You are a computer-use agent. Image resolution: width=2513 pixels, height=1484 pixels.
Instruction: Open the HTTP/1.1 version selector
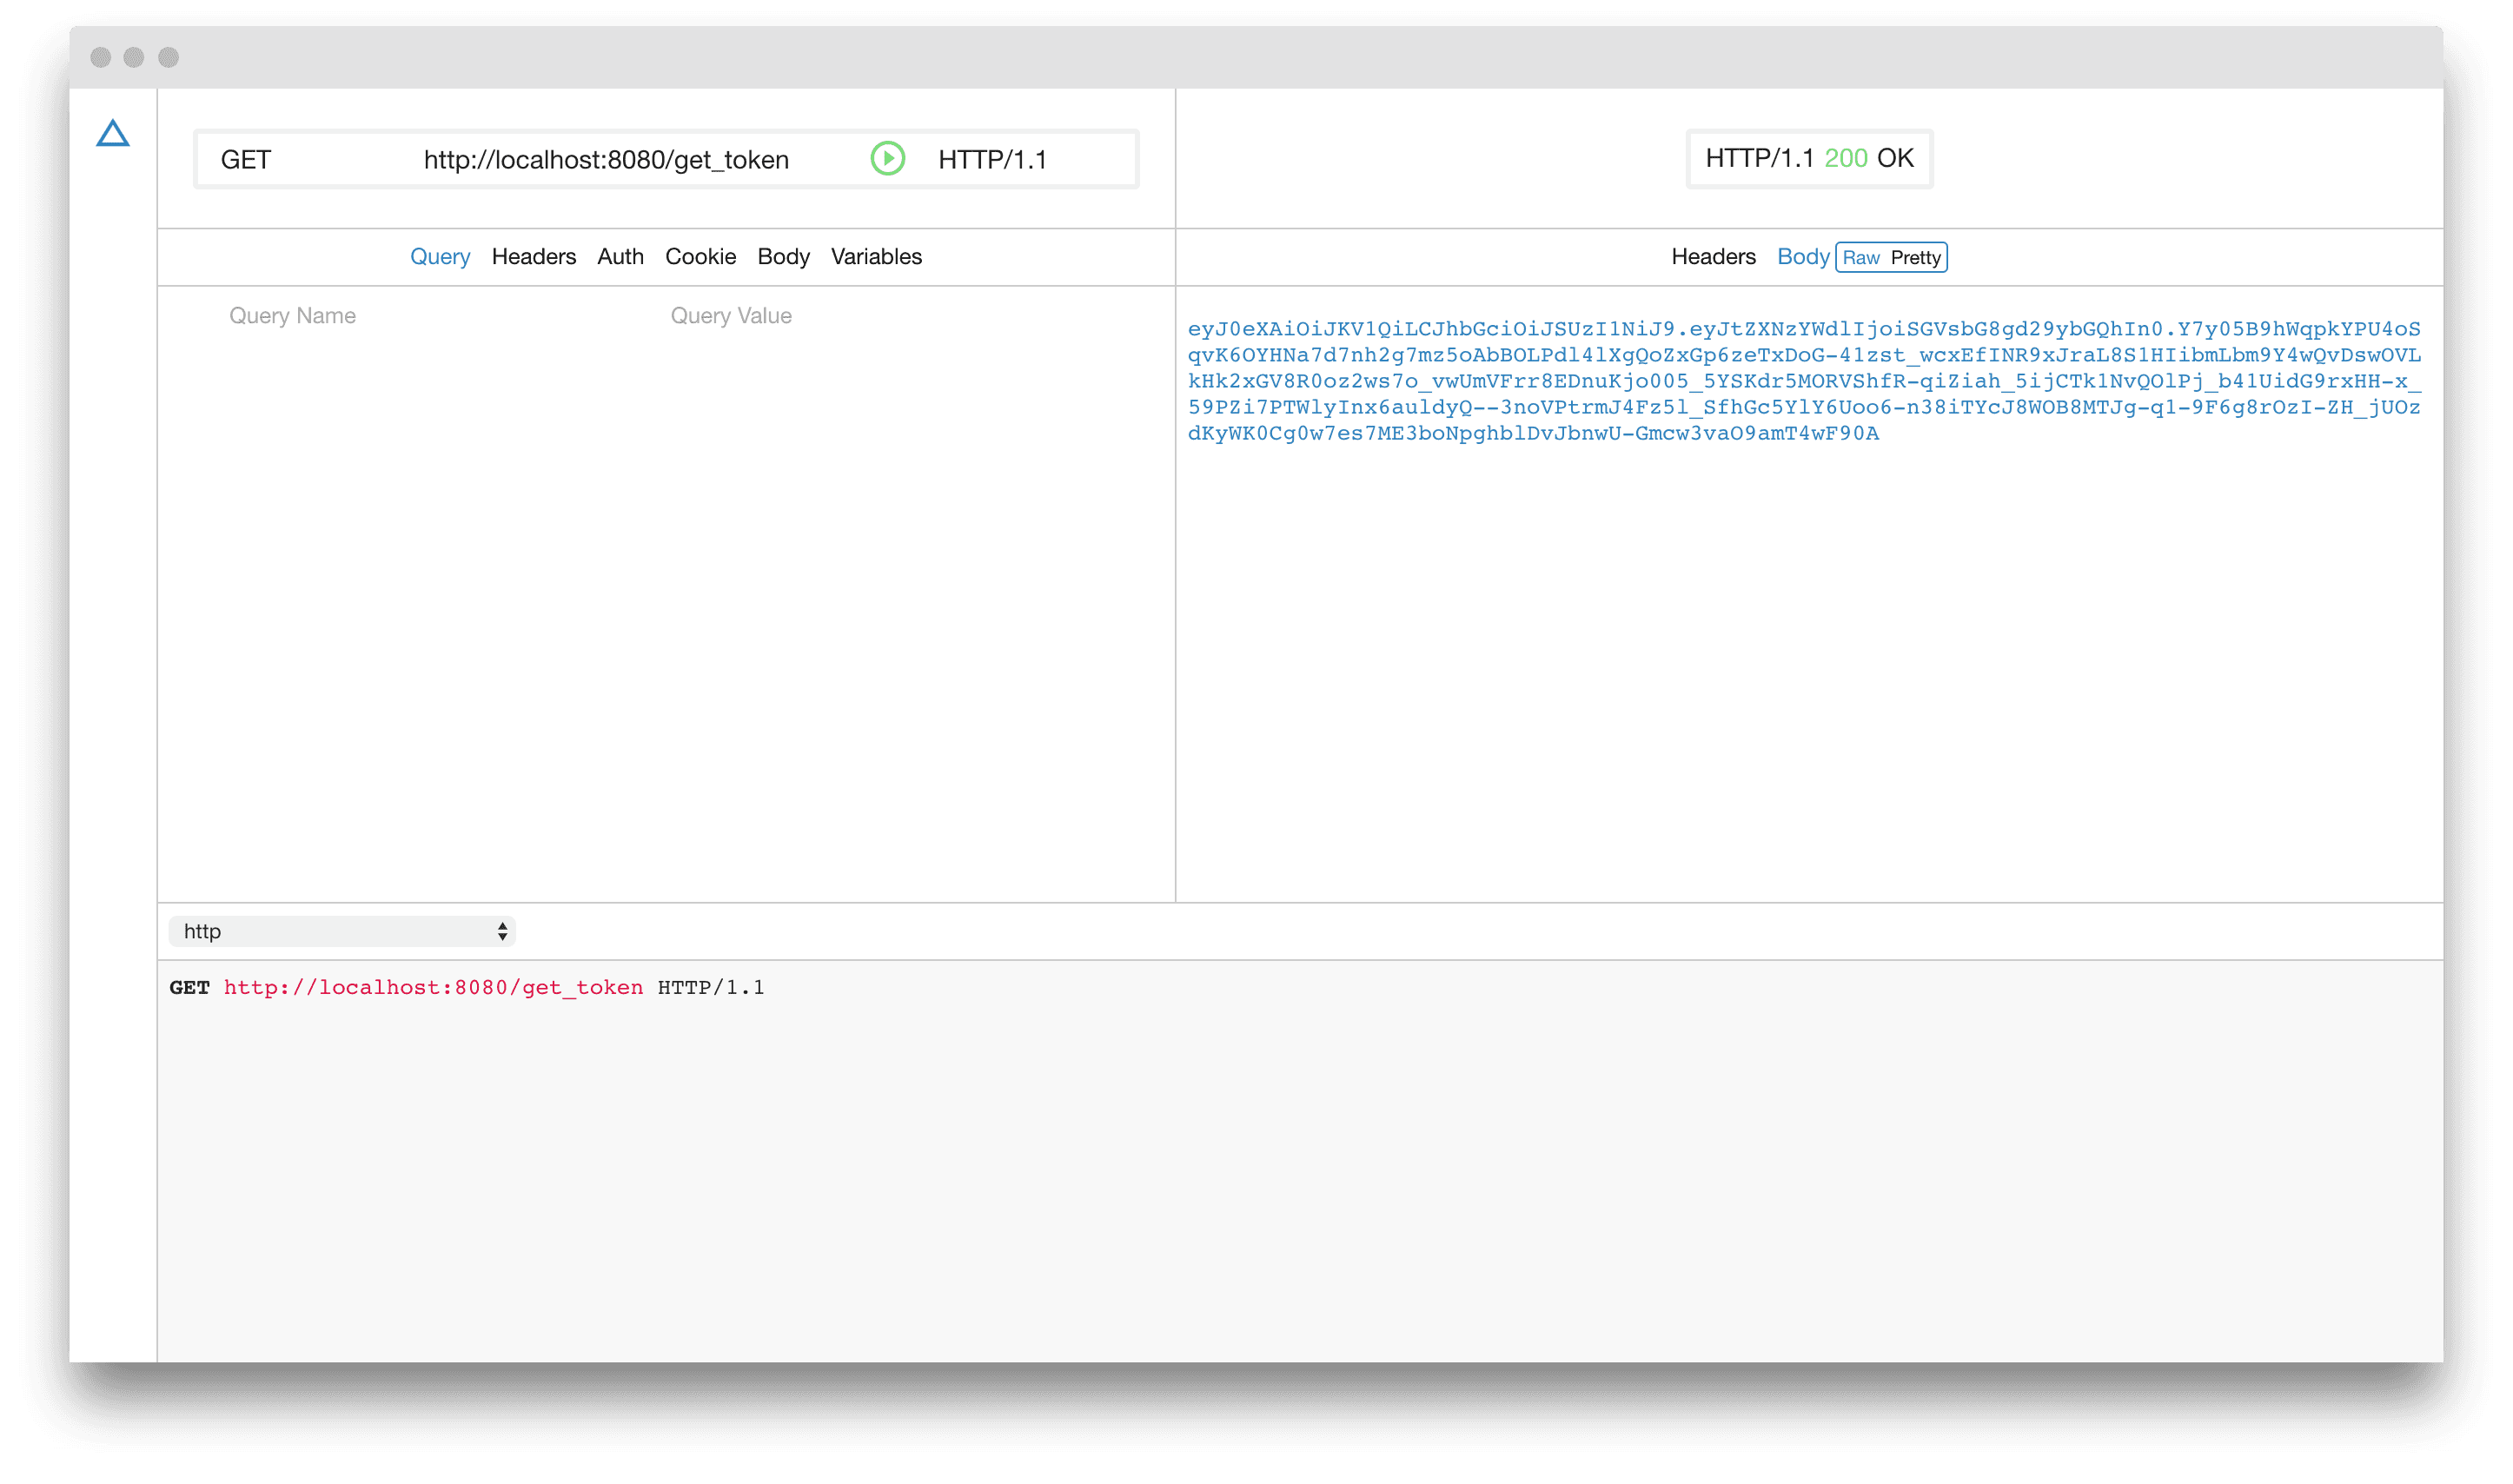[992, 160]
